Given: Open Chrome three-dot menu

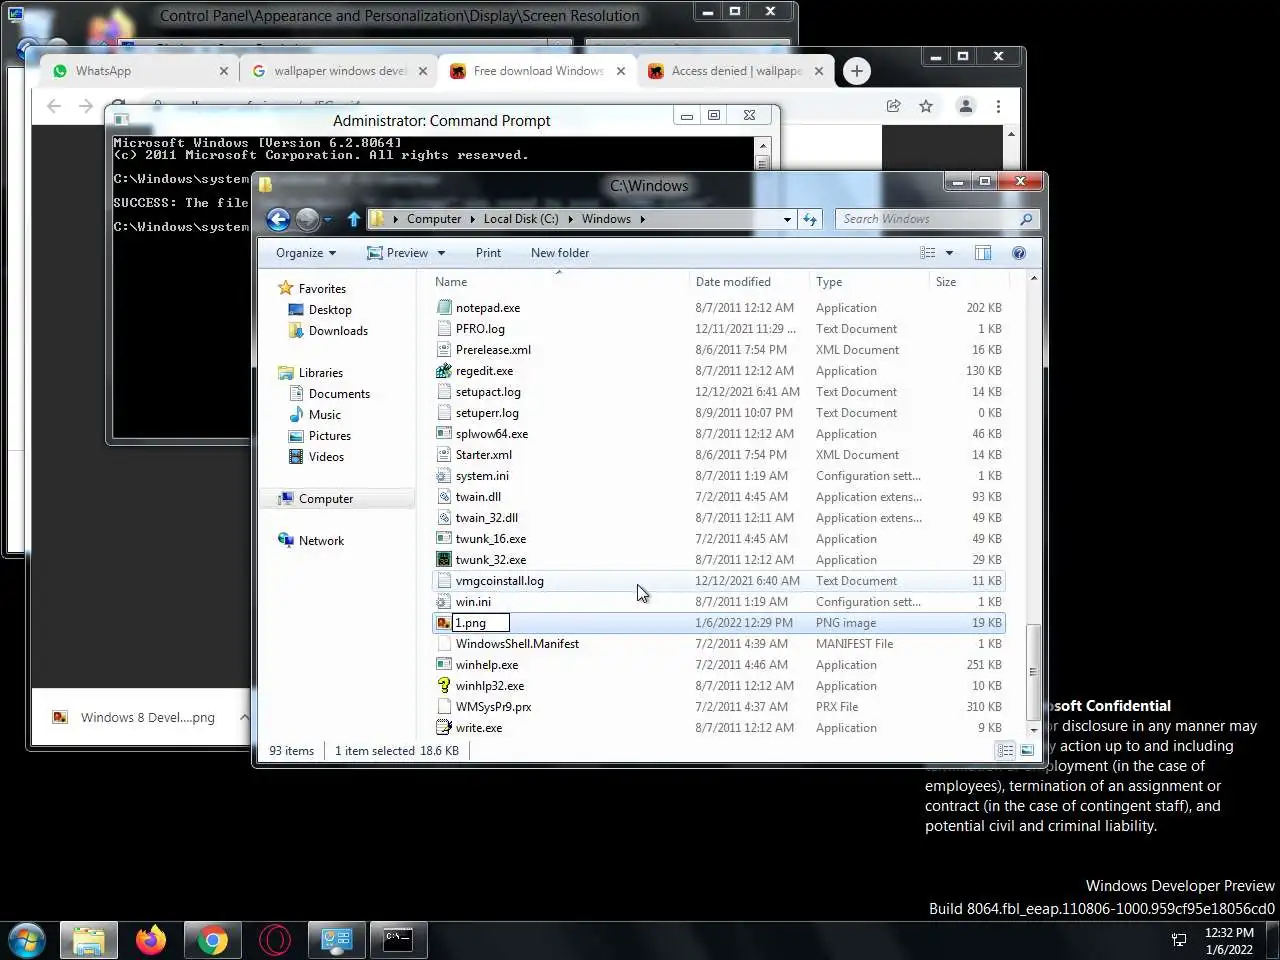Looking at the screenshot, I should pyautogui.click(x=998, y=106).
